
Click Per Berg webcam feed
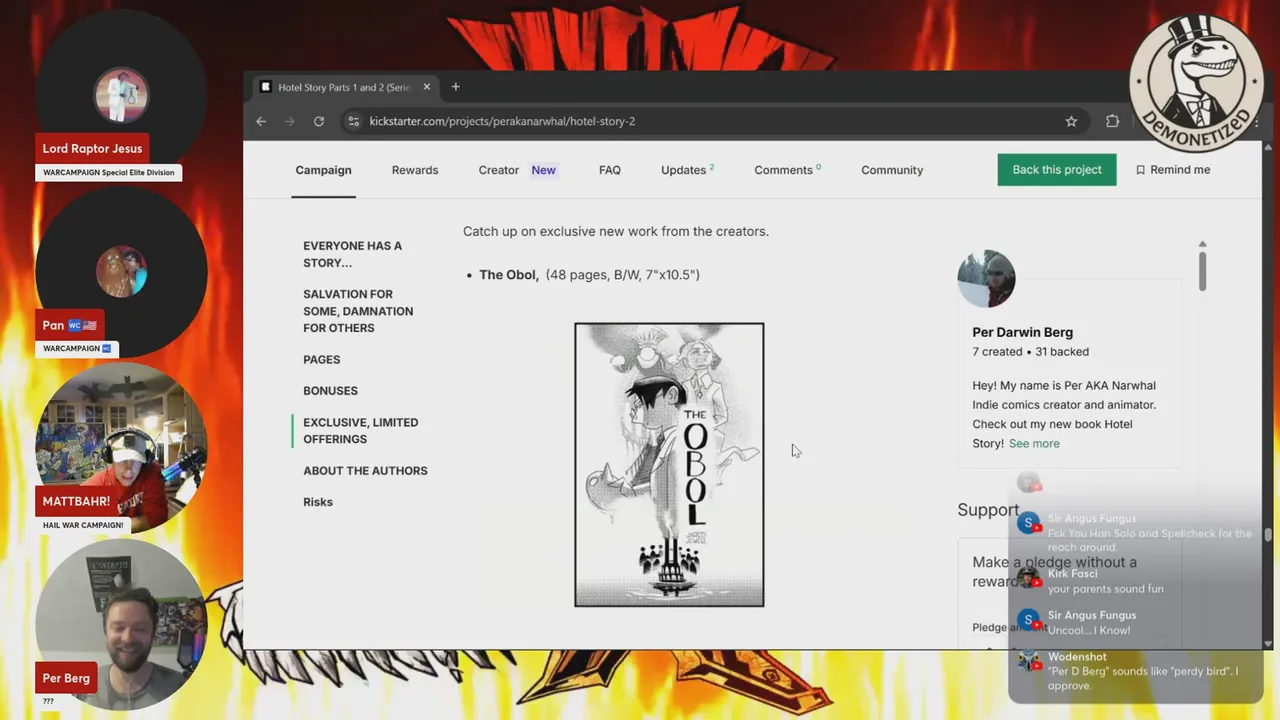[121, 624]
